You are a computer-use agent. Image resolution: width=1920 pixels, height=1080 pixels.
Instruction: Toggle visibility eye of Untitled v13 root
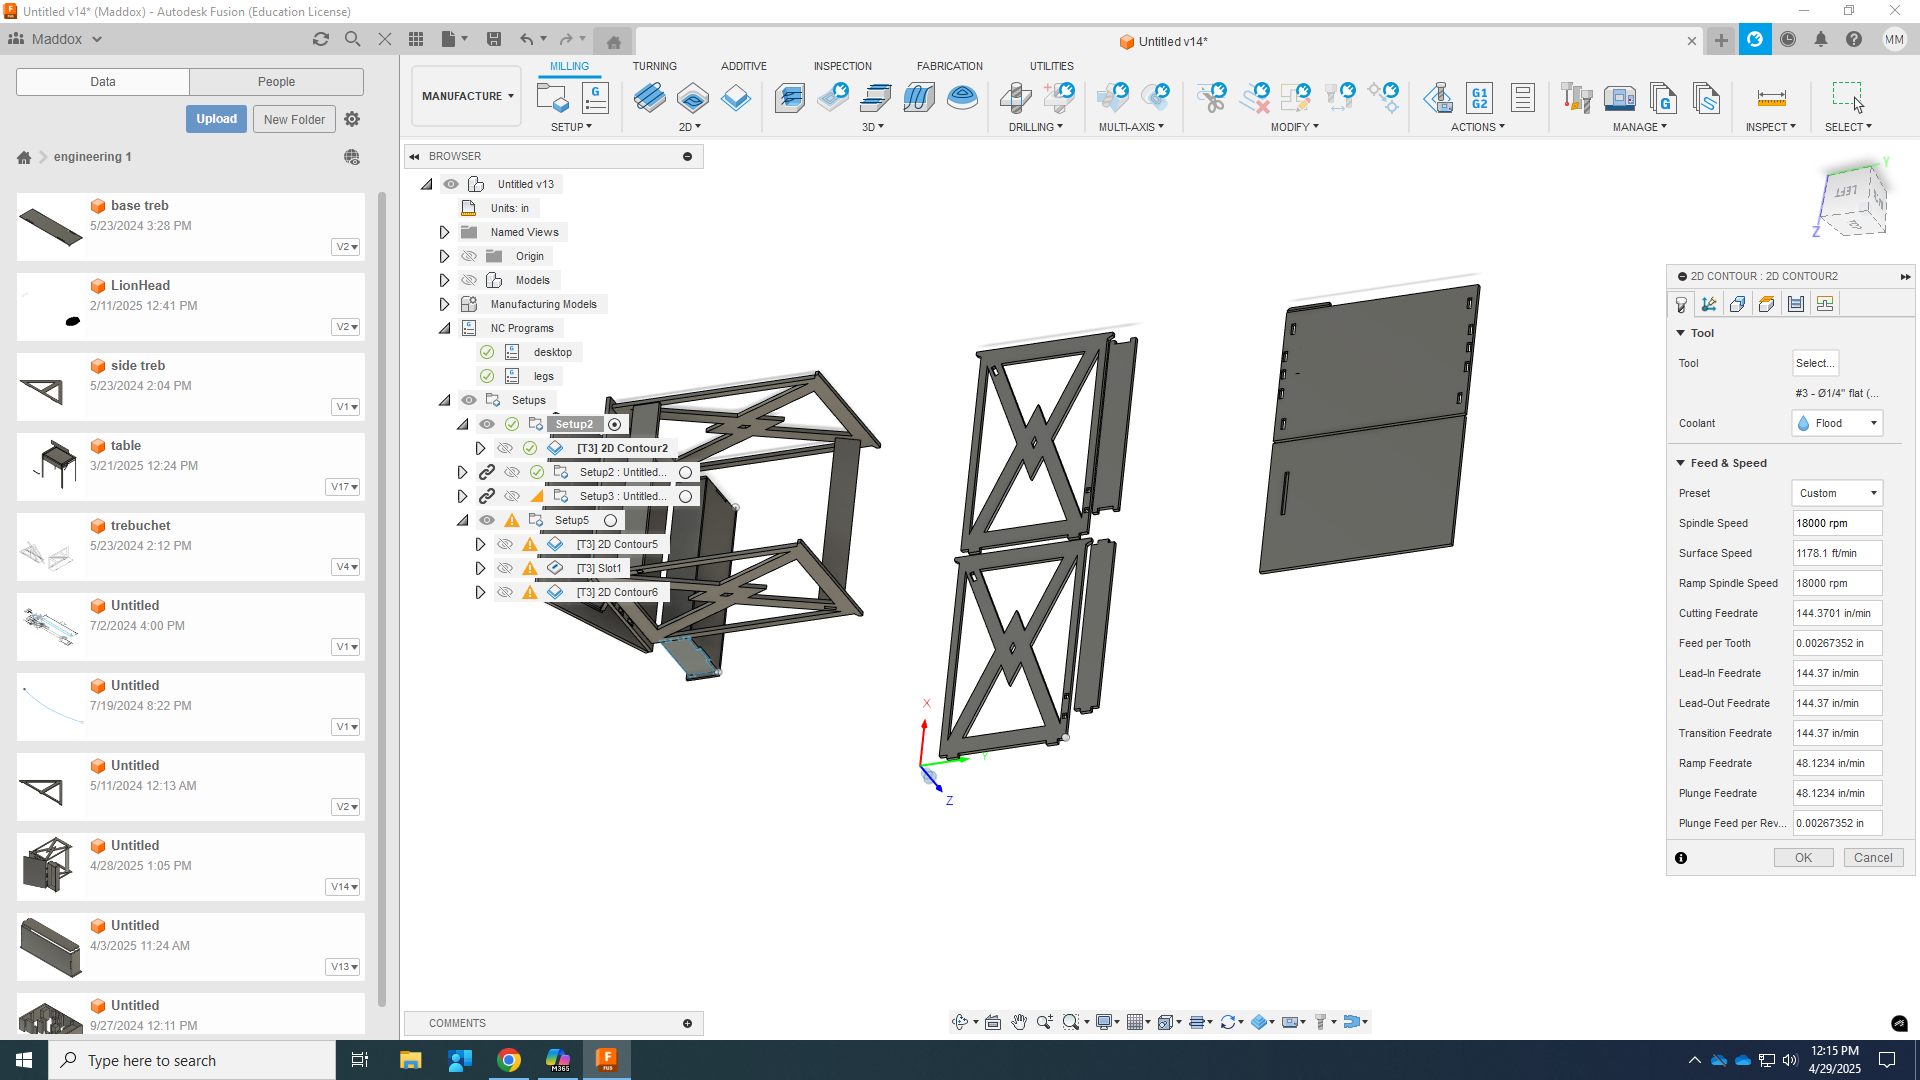pyautogui.click(x=451, y=184)
